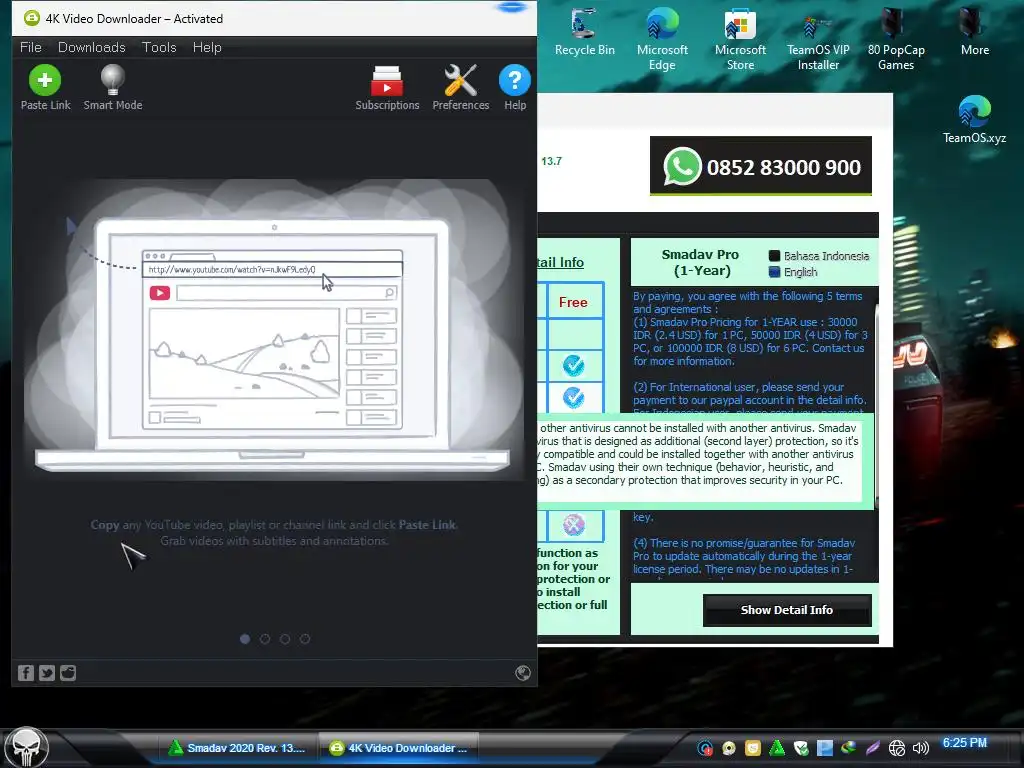Click the network globe tray icon
The height and width of the screenshot is (768, 1024).
click(x=897, y=748)
